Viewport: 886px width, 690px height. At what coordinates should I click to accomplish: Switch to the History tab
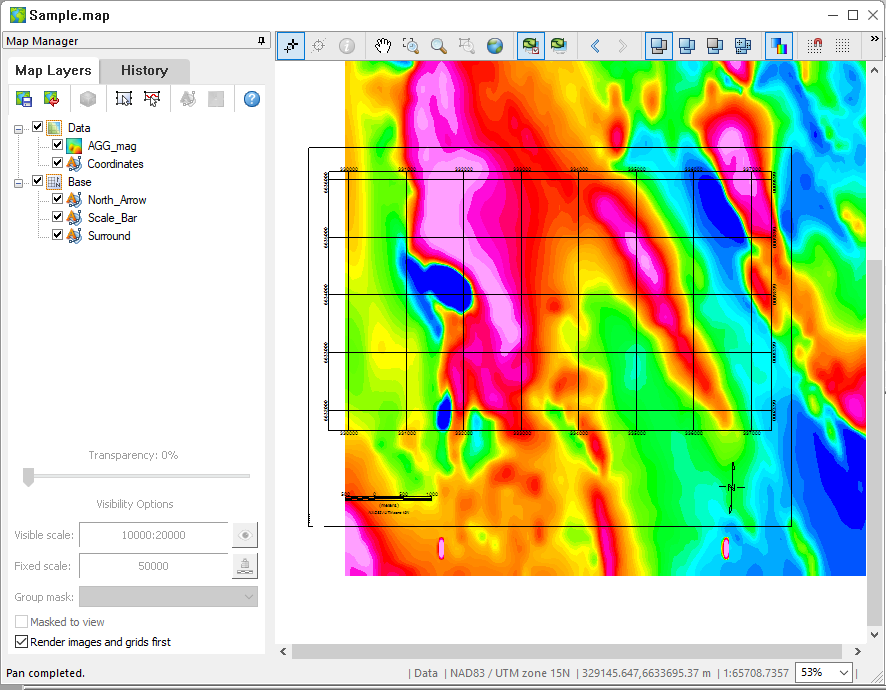(x=144, y=70)
